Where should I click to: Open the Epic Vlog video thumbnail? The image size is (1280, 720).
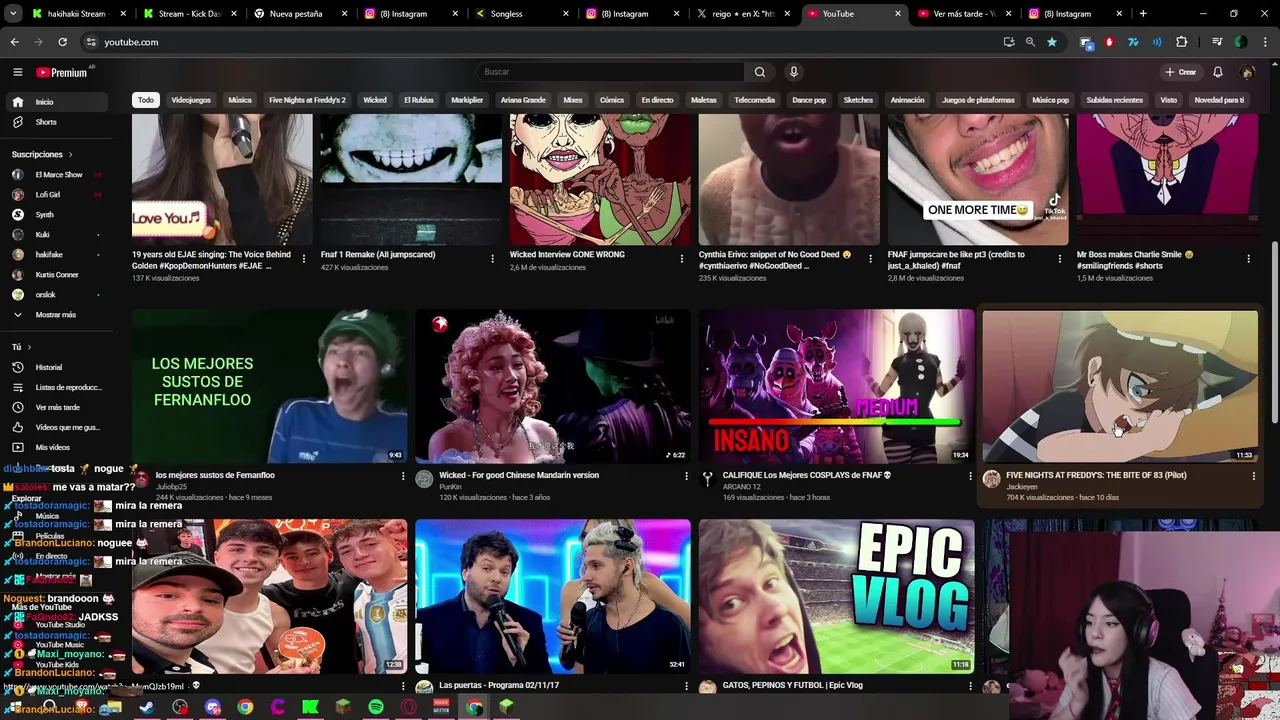point(836,596)
